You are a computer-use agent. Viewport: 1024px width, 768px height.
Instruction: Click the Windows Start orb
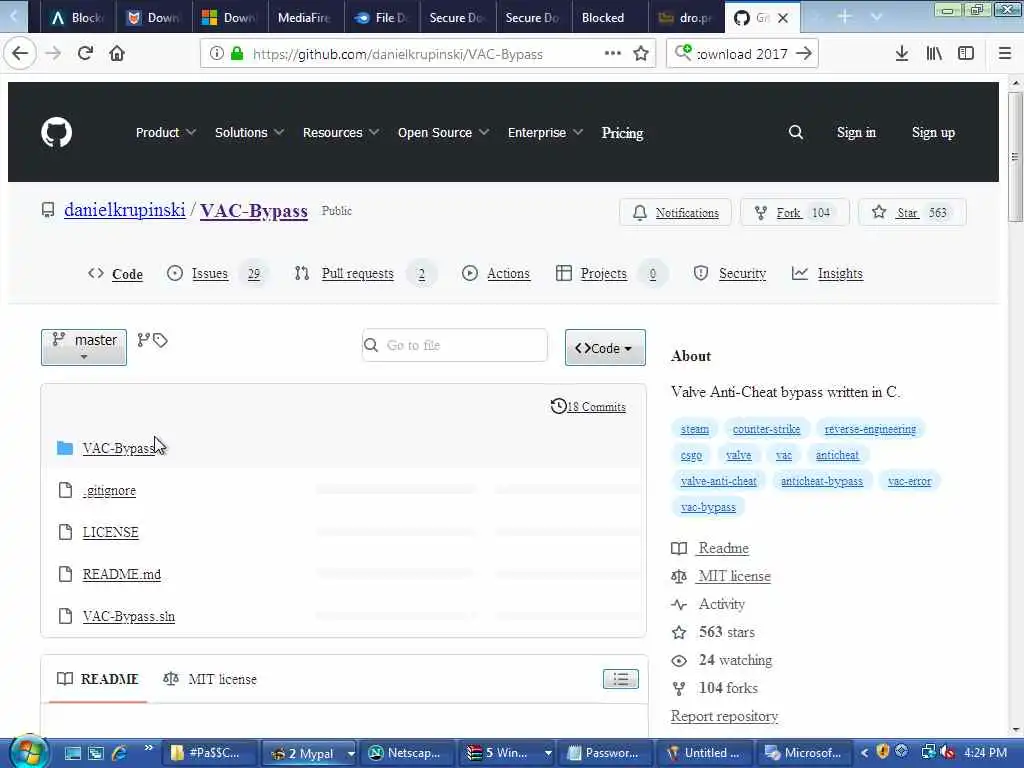pos(28,752)
